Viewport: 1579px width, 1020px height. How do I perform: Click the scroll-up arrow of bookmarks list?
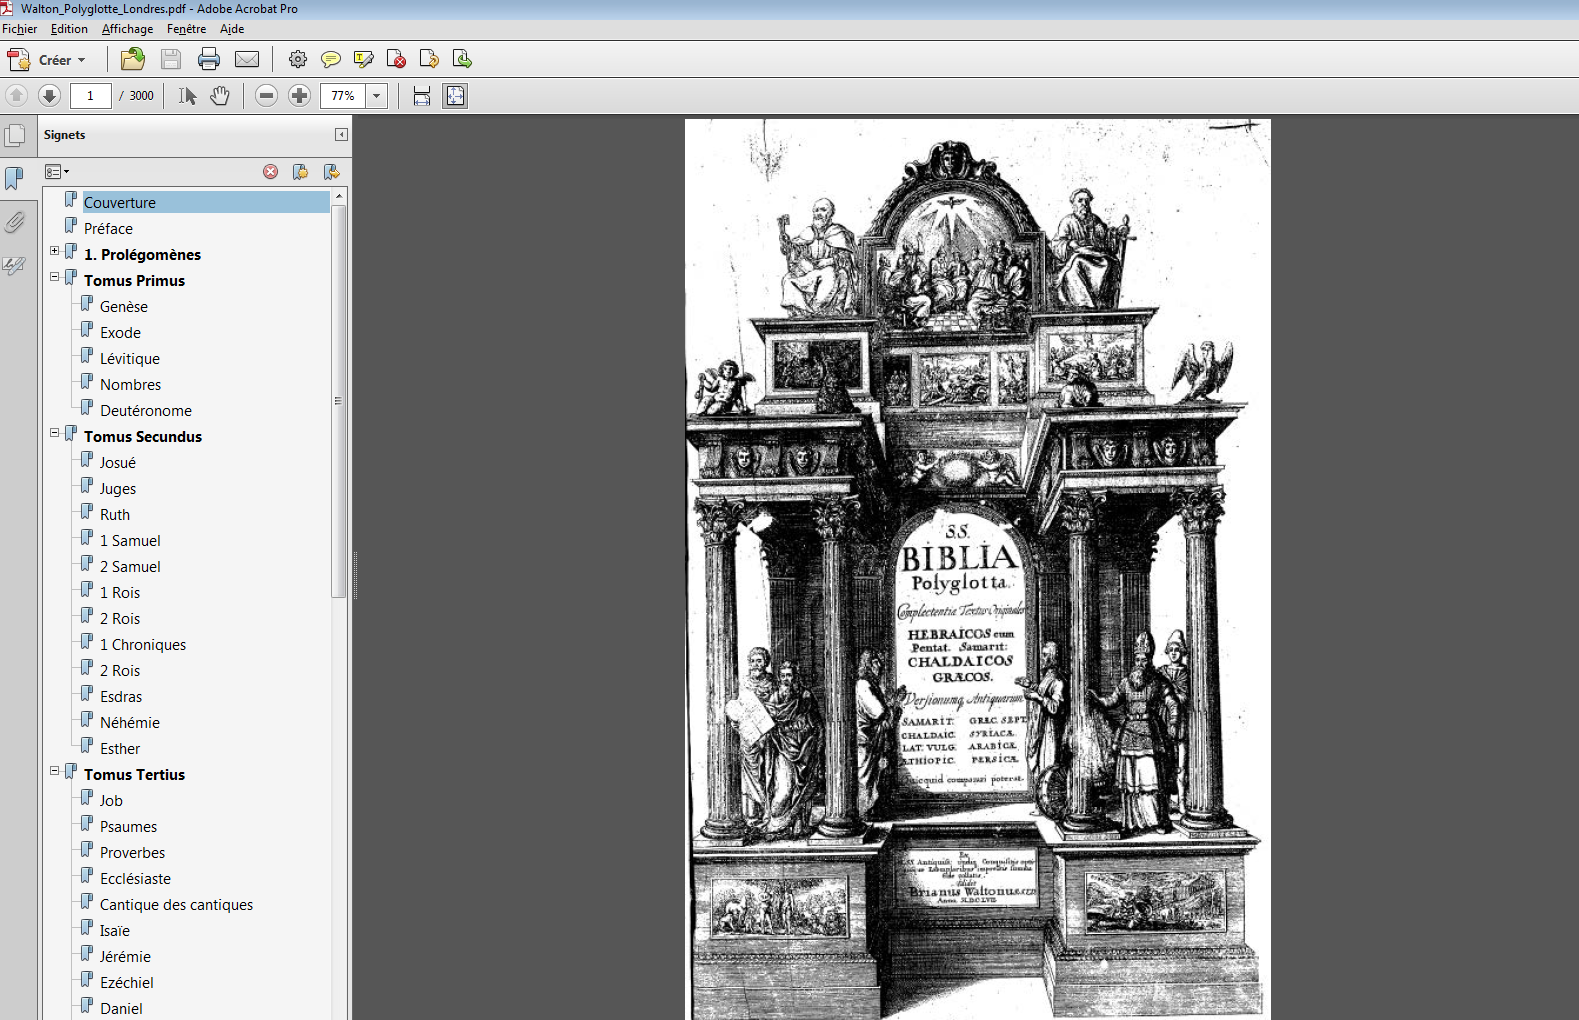tap(339, 197)
